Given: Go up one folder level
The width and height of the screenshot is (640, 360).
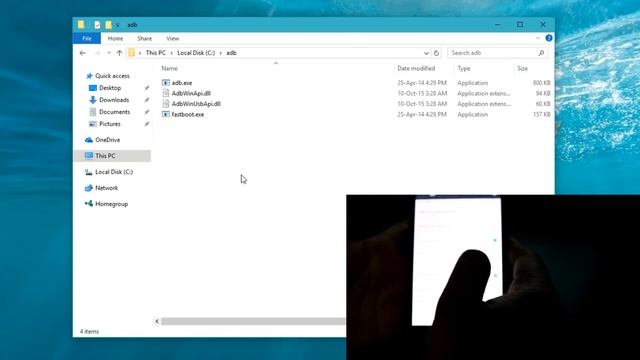Looking at the screenshot, I should [119, 53].
